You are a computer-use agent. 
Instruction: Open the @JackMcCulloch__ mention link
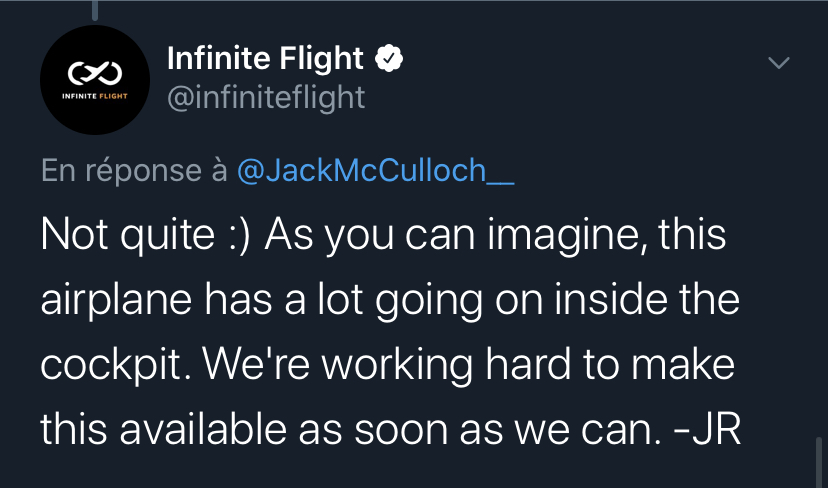pyautogui.click(x=376, y=171)
